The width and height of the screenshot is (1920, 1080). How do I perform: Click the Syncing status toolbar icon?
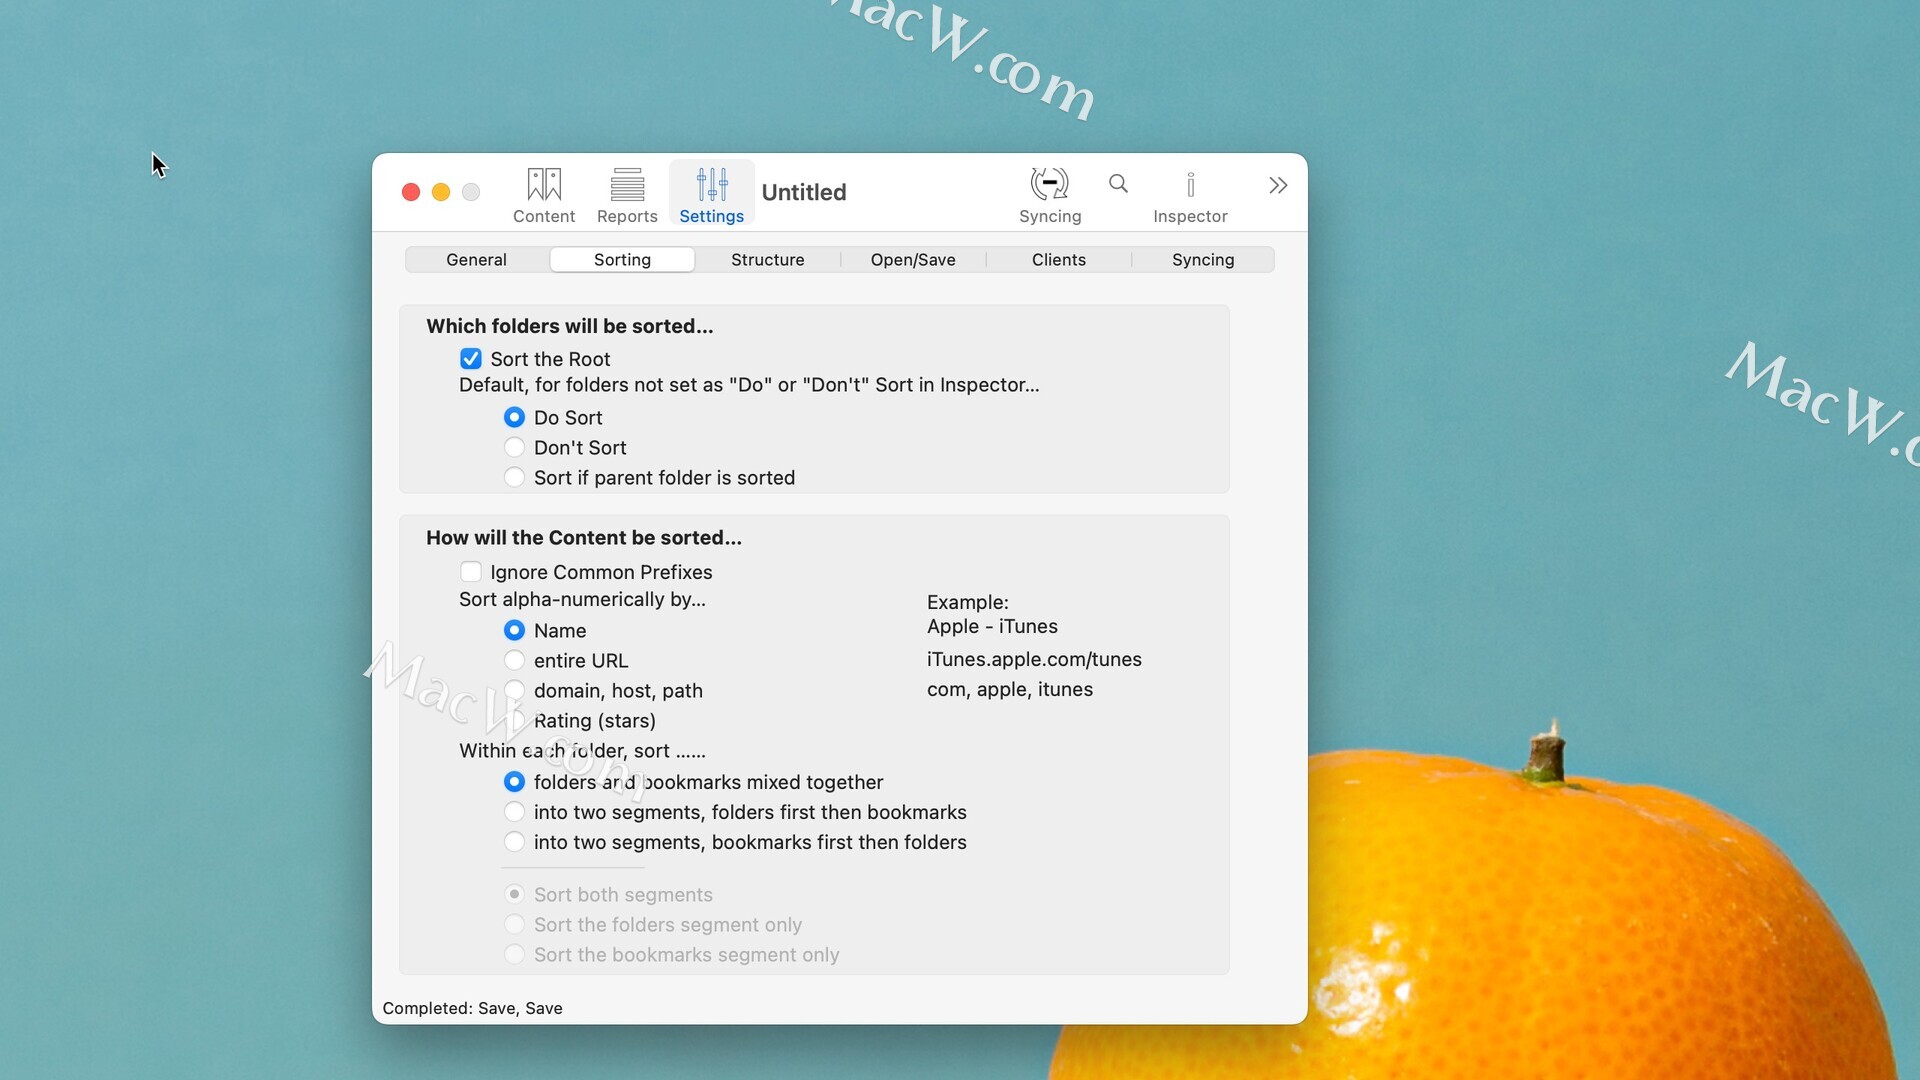tap(1050, 184)
